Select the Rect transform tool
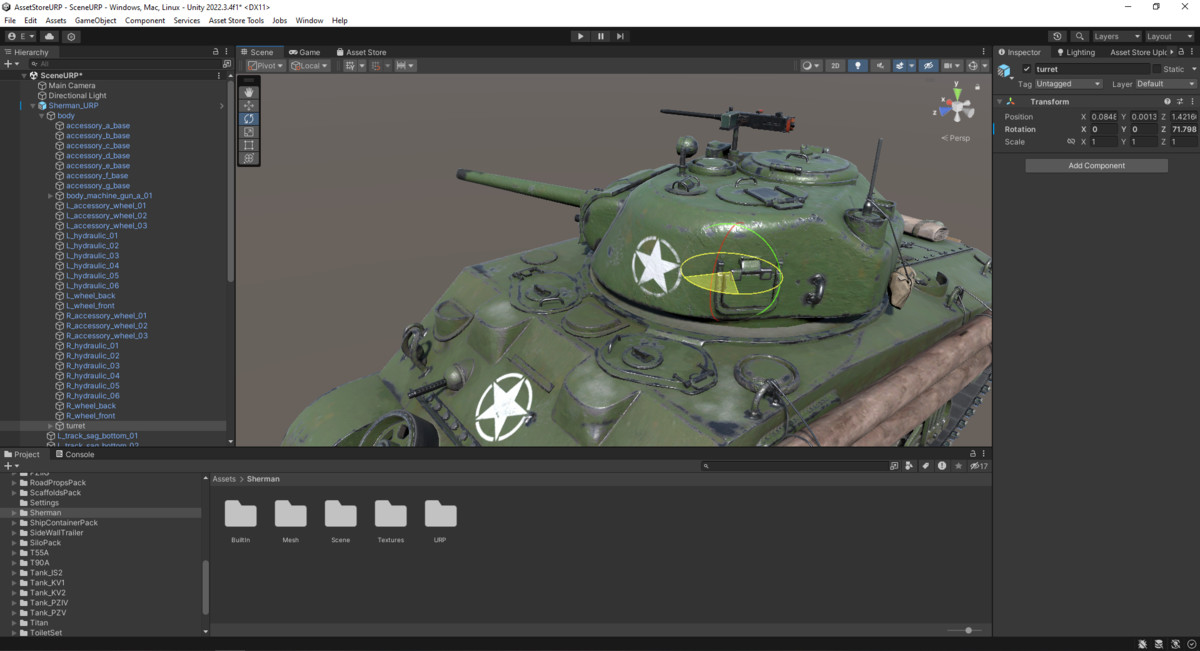This screenshot has width=1200, height=651. tap(249, 145)
